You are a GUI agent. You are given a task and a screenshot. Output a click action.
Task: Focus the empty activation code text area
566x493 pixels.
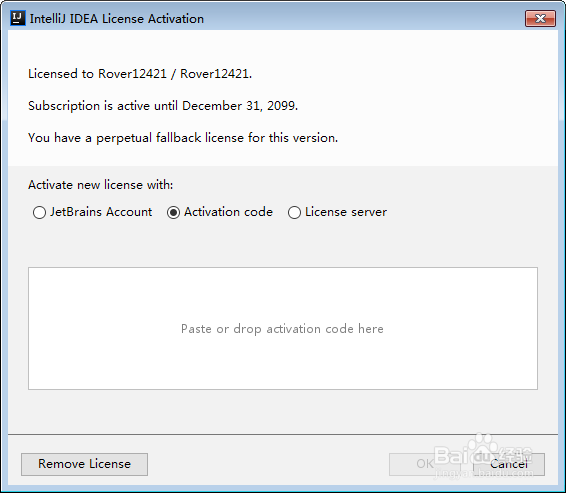pos(283,328)
